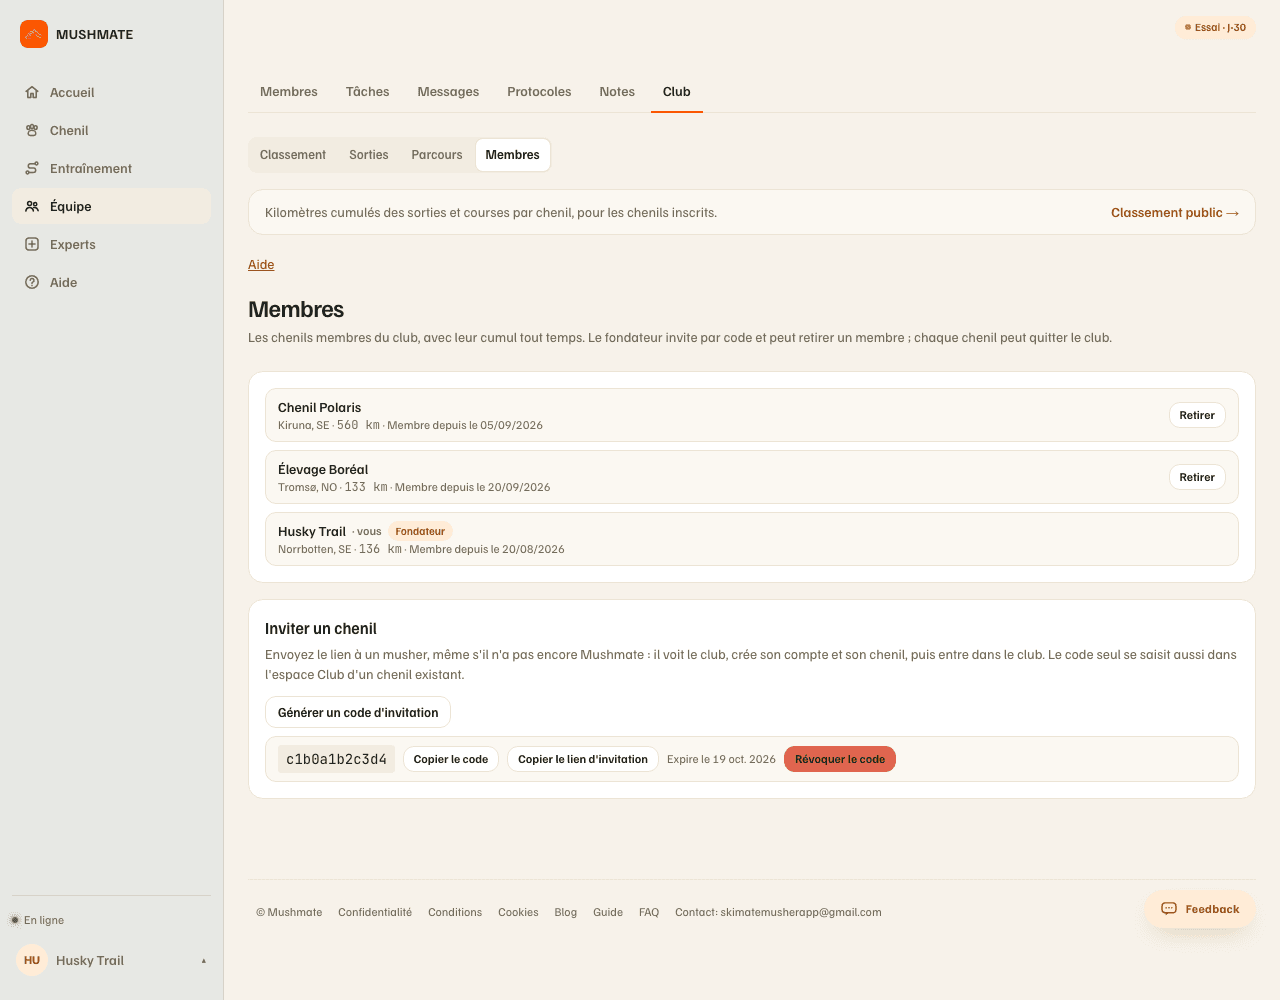Click Révoquer le code button
The height and width of the screenshot is (1000, 1280).
point(840,759)
